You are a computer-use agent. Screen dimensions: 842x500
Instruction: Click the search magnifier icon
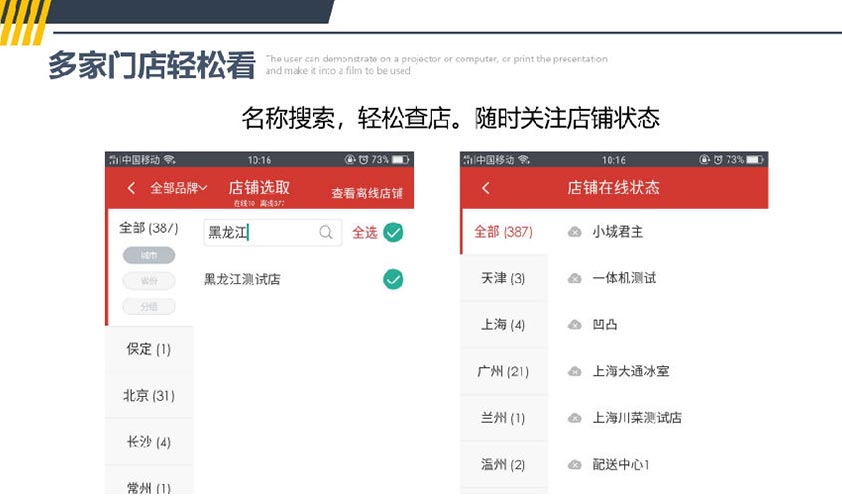point(326,232)
